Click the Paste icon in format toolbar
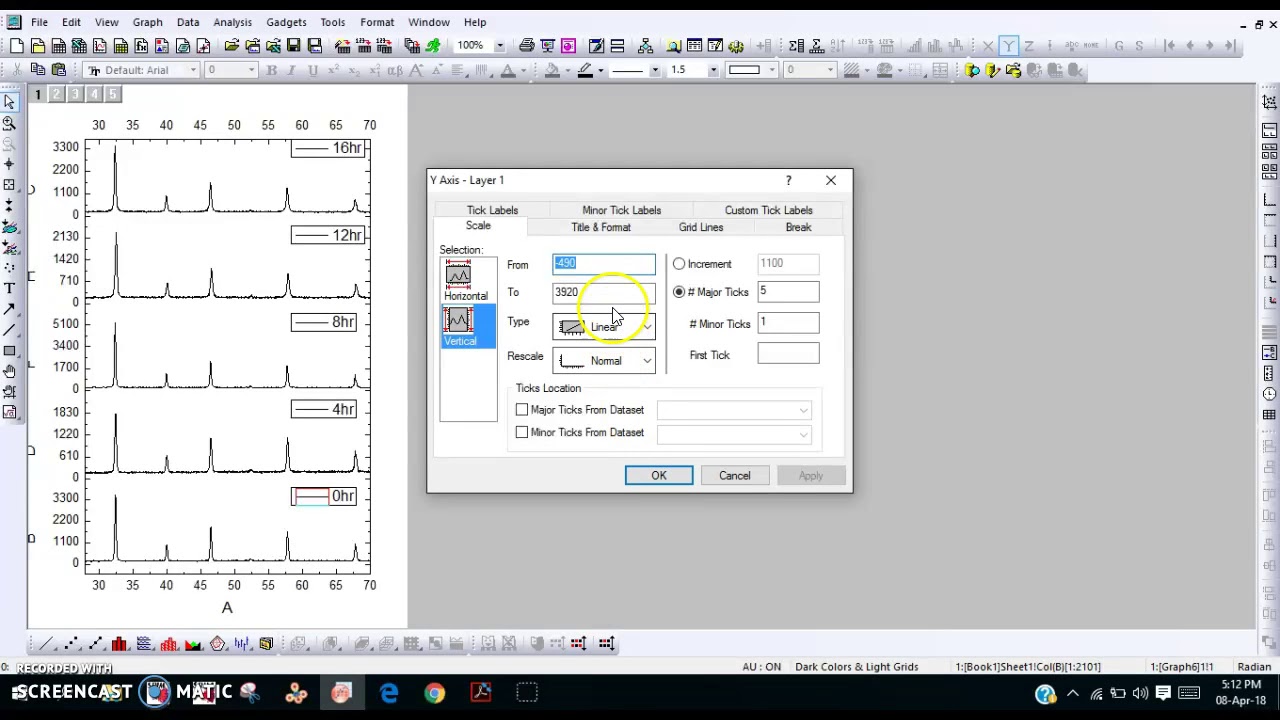The image size is (1280, 720). click(x=59, y=69)
